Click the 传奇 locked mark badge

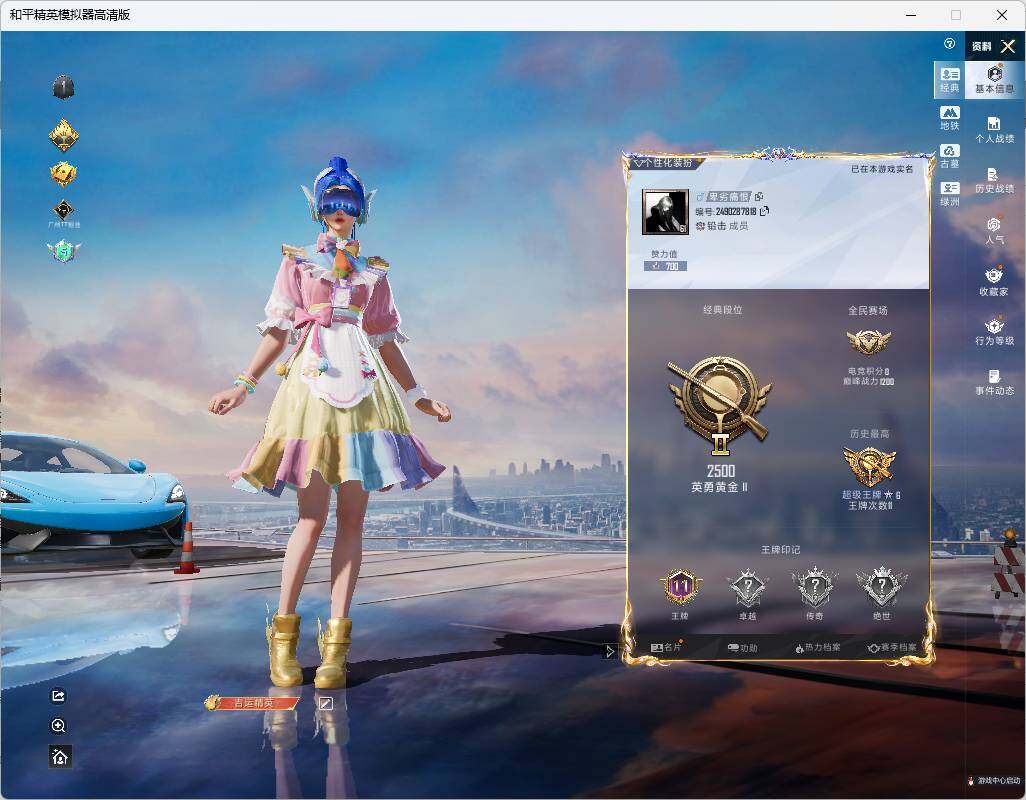pos(815,587)
